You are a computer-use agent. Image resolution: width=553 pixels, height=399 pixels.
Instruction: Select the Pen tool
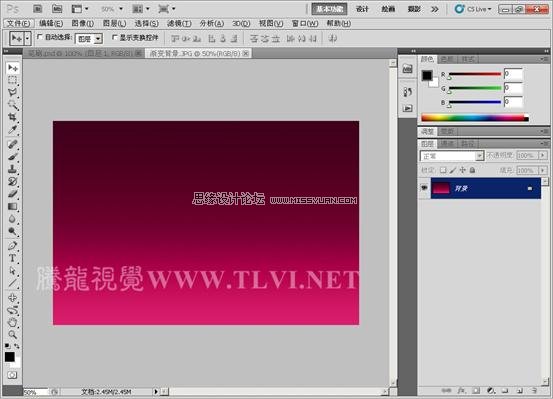tap(13, 246)
